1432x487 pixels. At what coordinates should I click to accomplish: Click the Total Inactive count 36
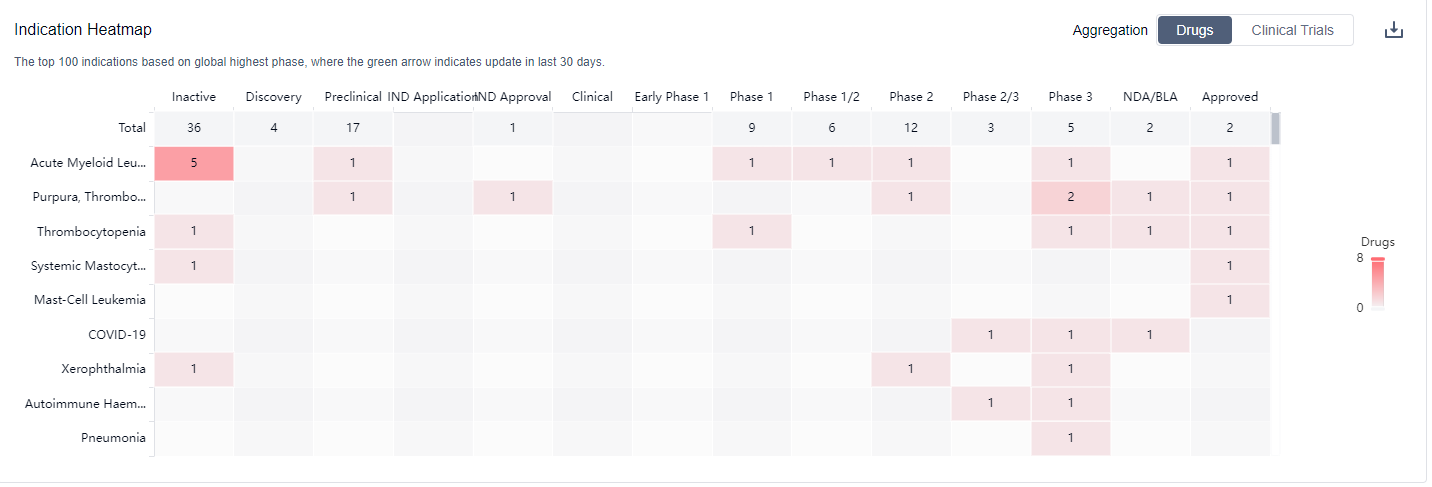coord(194,128)
